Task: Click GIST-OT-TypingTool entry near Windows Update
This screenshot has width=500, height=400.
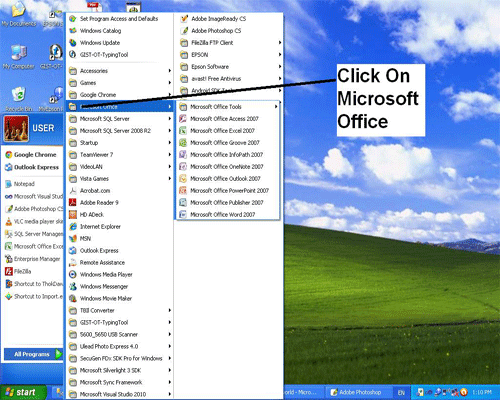Action: [x=119, y=55]
